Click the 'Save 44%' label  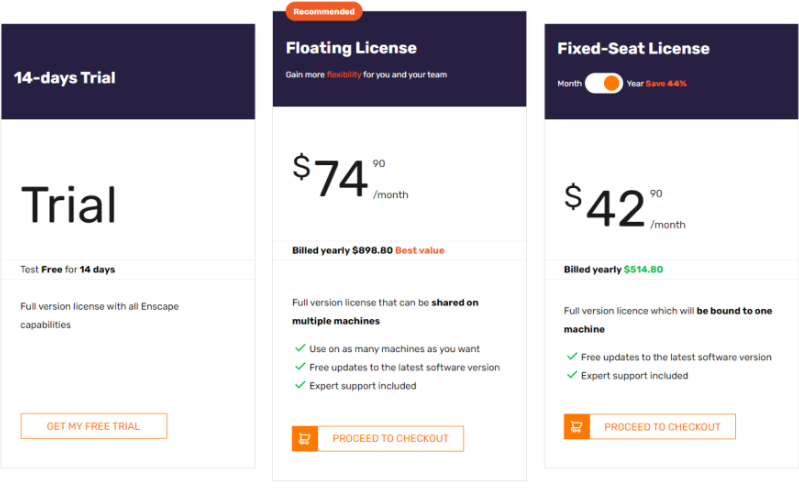(x=666, y=84)
